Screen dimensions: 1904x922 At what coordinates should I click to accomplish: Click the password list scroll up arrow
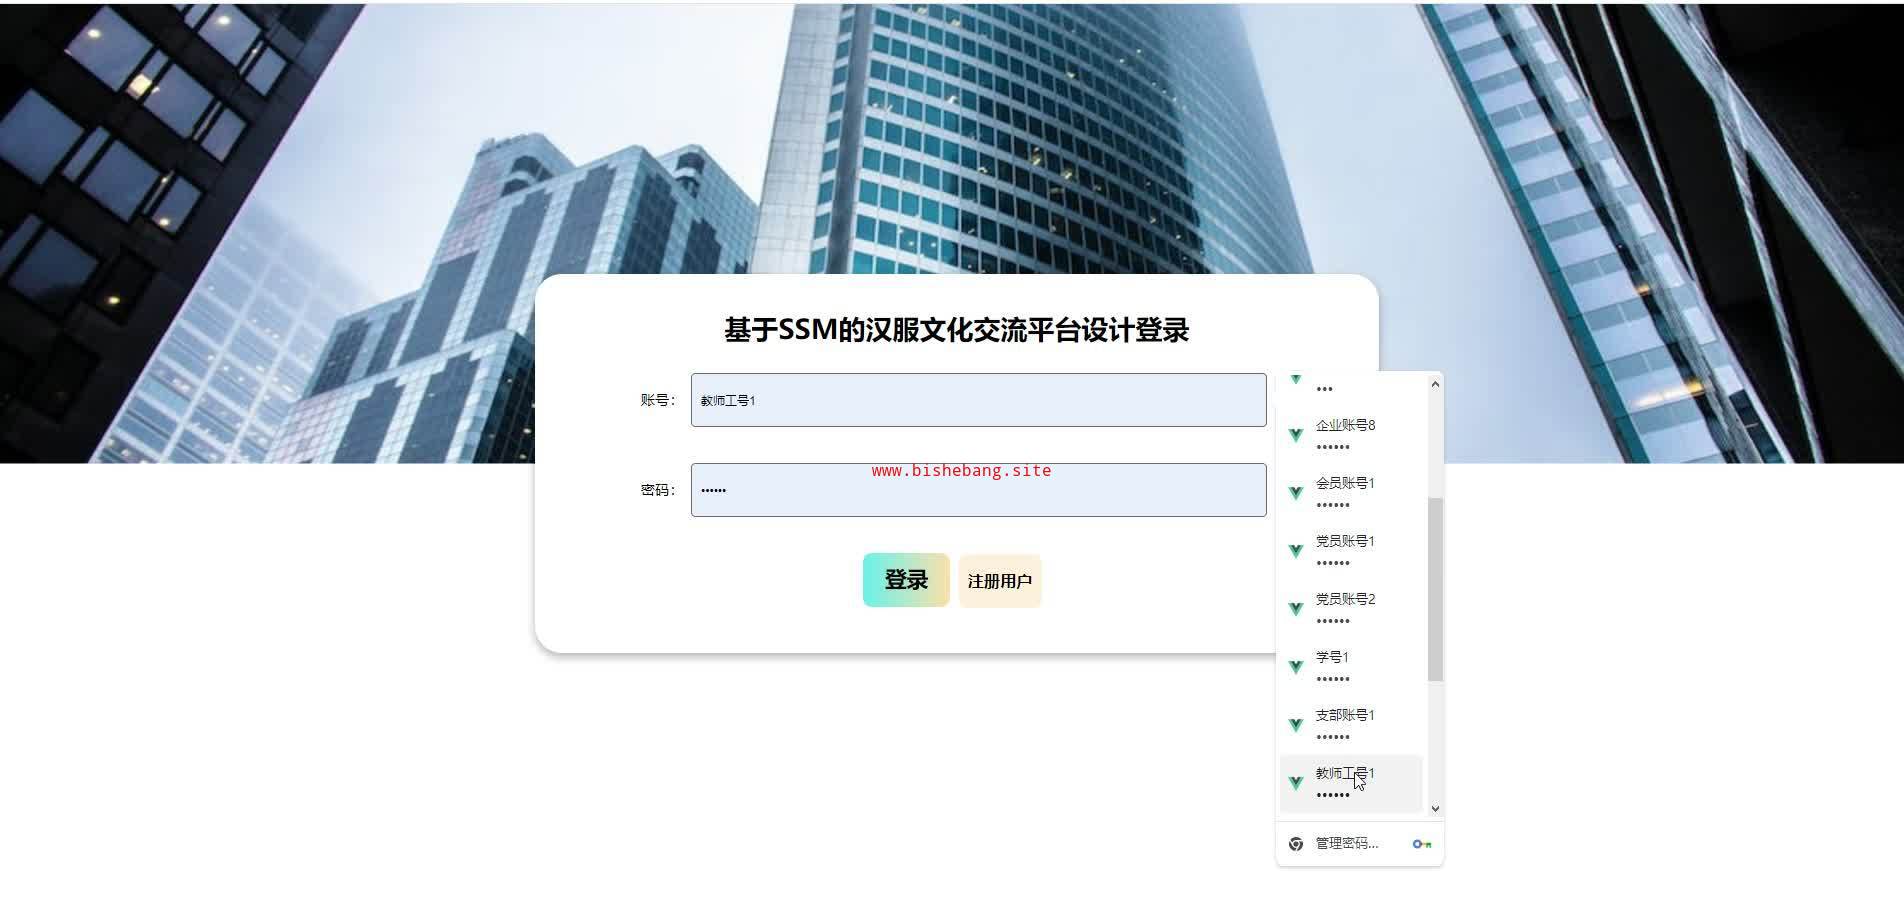(x=1435, y=384)
